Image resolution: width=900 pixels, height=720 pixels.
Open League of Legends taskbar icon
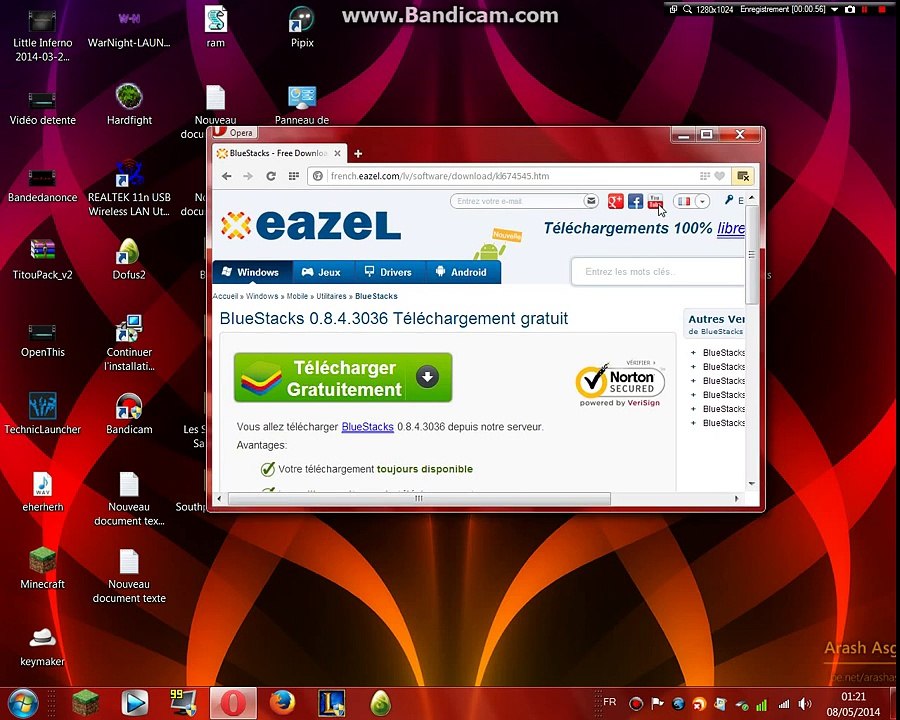coord(332,702)
